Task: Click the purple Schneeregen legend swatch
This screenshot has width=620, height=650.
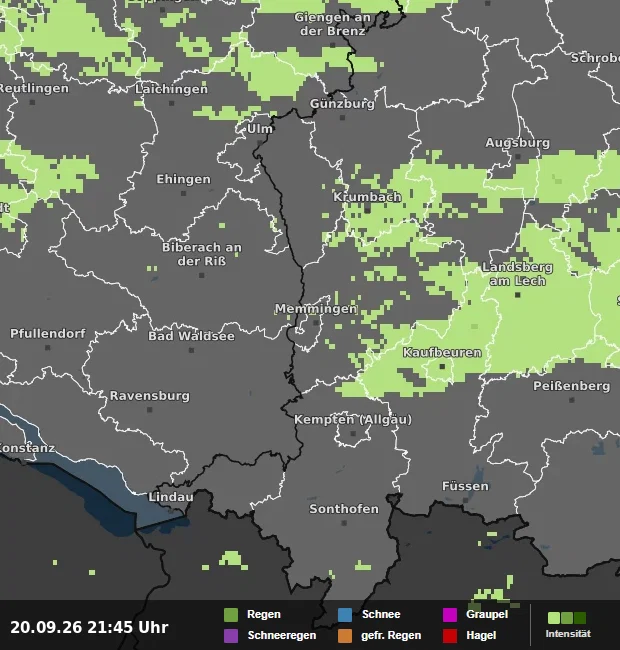Action: tap(231, 635)
